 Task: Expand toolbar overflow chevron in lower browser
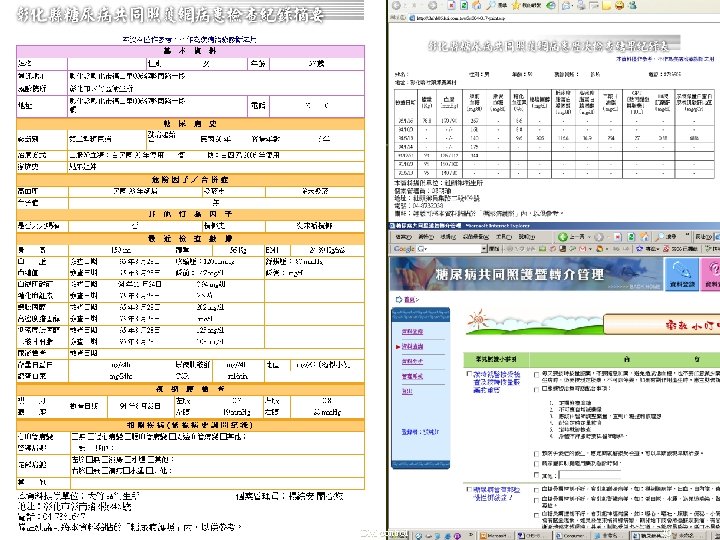687,235
